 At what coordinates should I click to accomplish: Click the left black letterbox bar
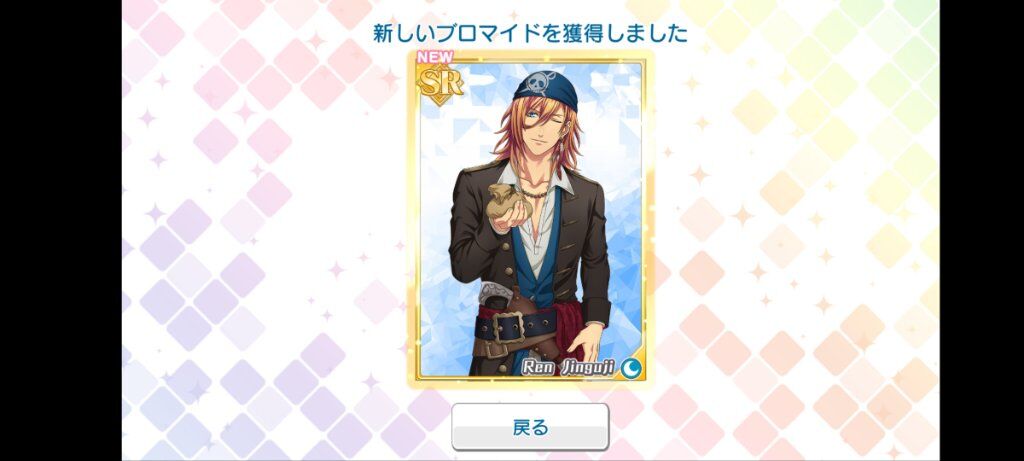tap(61, 230)
